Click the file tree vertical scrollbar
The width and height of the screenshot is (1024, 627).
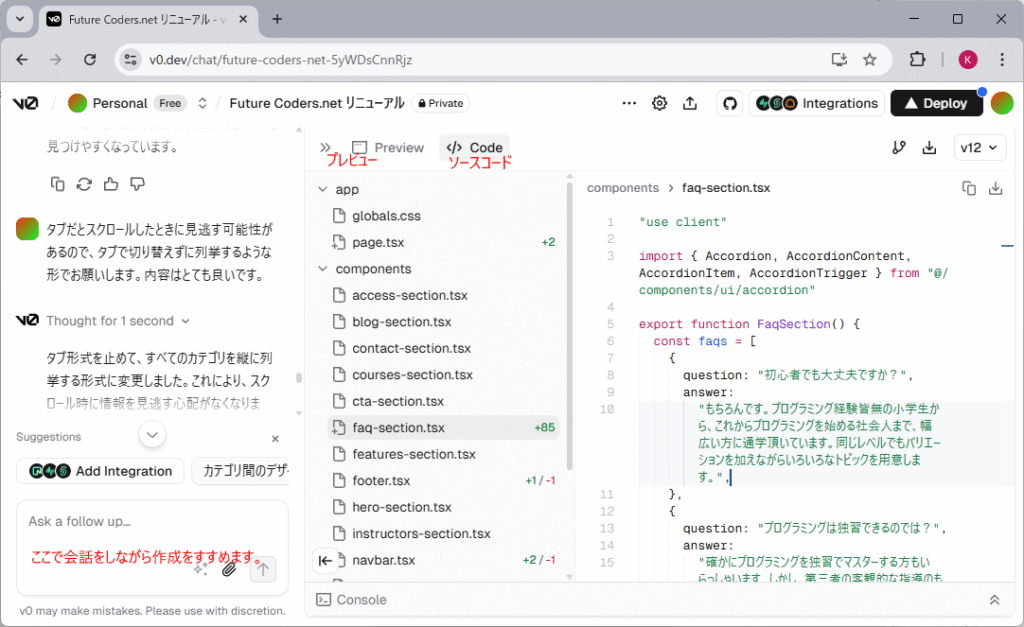pyautogui.click(x=569, y=325)
